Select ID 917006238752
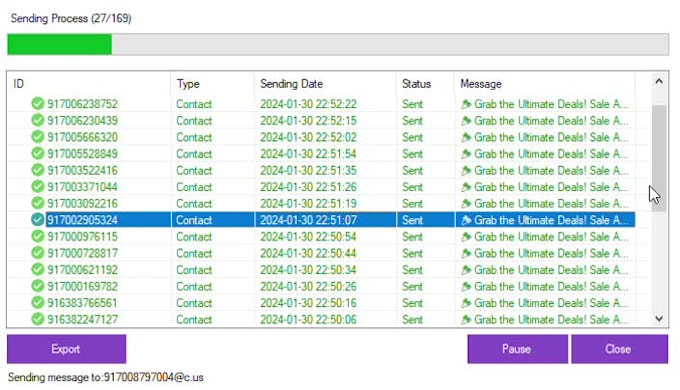 [x=82, y=104]
